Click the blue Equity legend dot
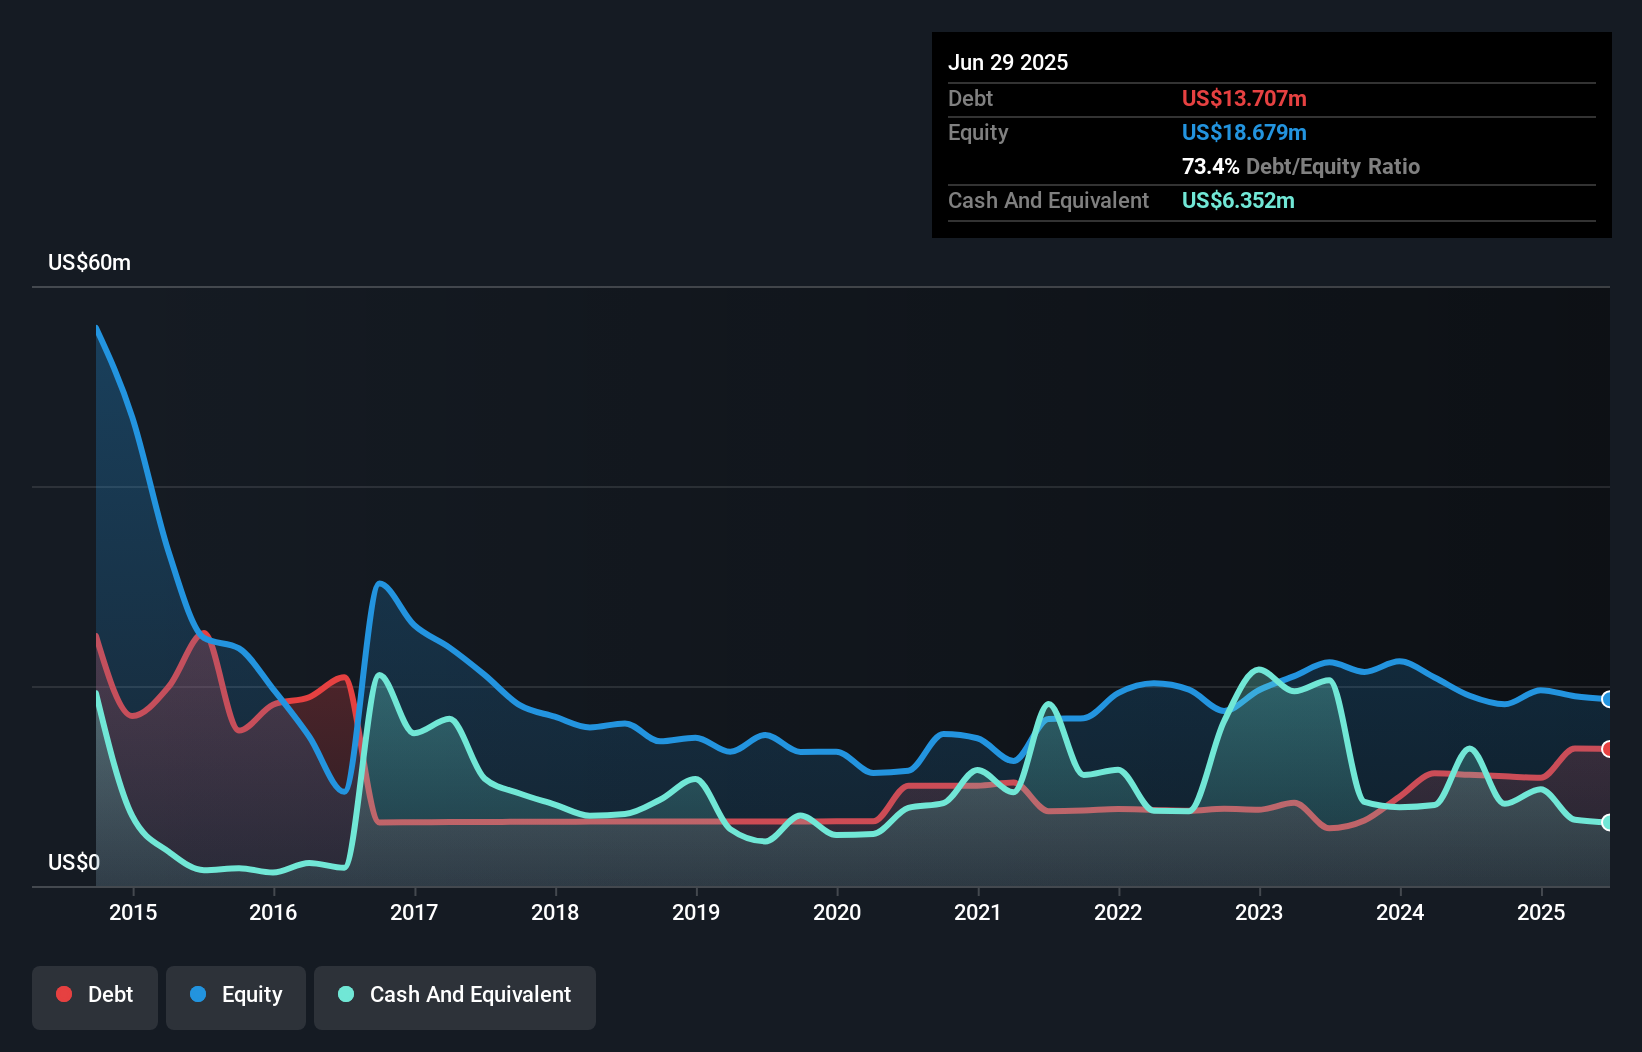 point(200,994)
